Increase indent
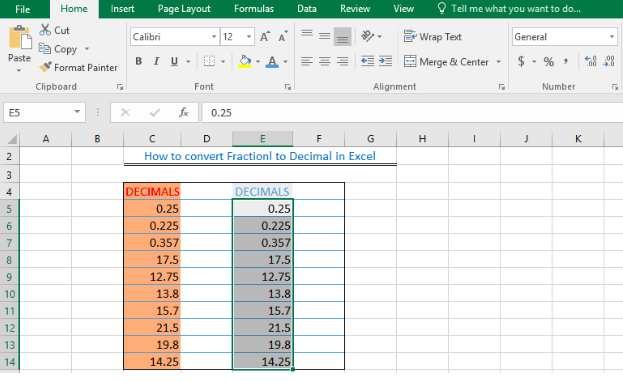The width and height of the screenshot is (623, 382). (x=385, y=61)
